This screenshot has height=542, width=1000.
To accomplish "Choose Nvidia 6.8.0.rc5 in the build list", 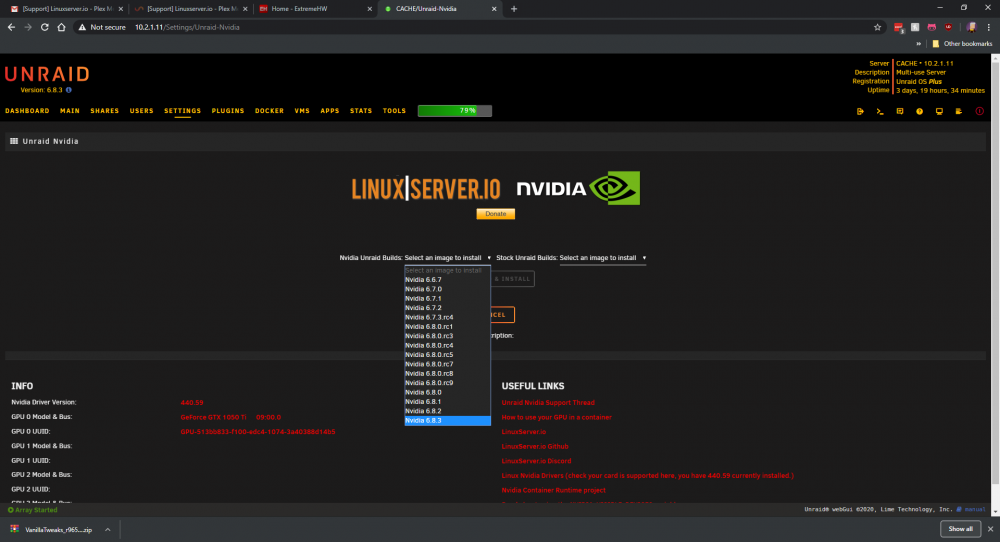I will point(448,355).
